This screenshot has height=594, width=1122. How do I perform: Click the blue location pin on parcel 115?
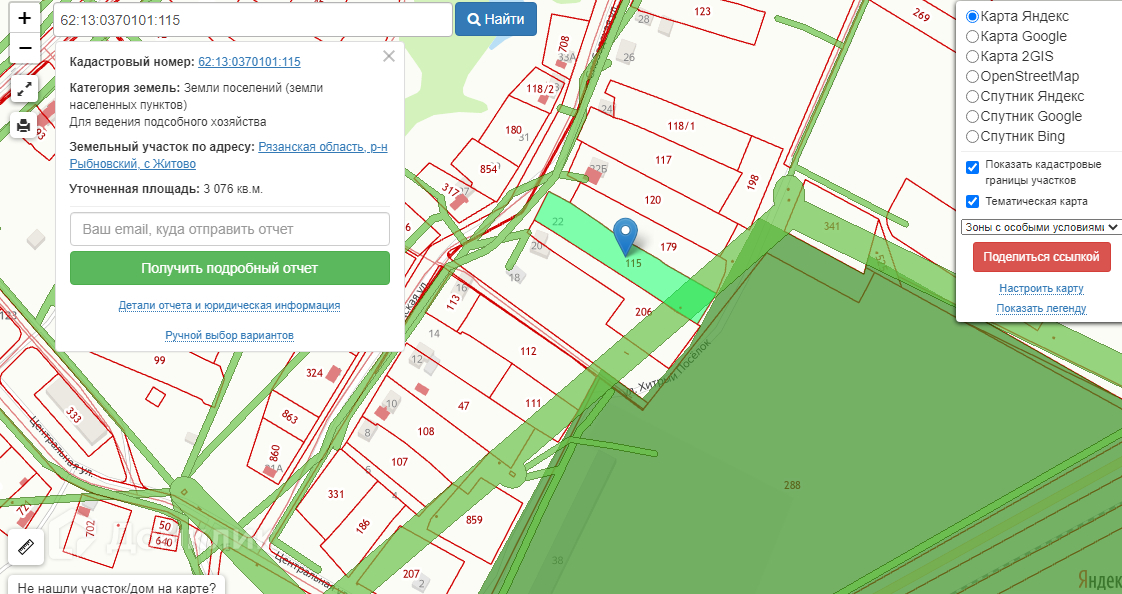(x=626, y=236)
